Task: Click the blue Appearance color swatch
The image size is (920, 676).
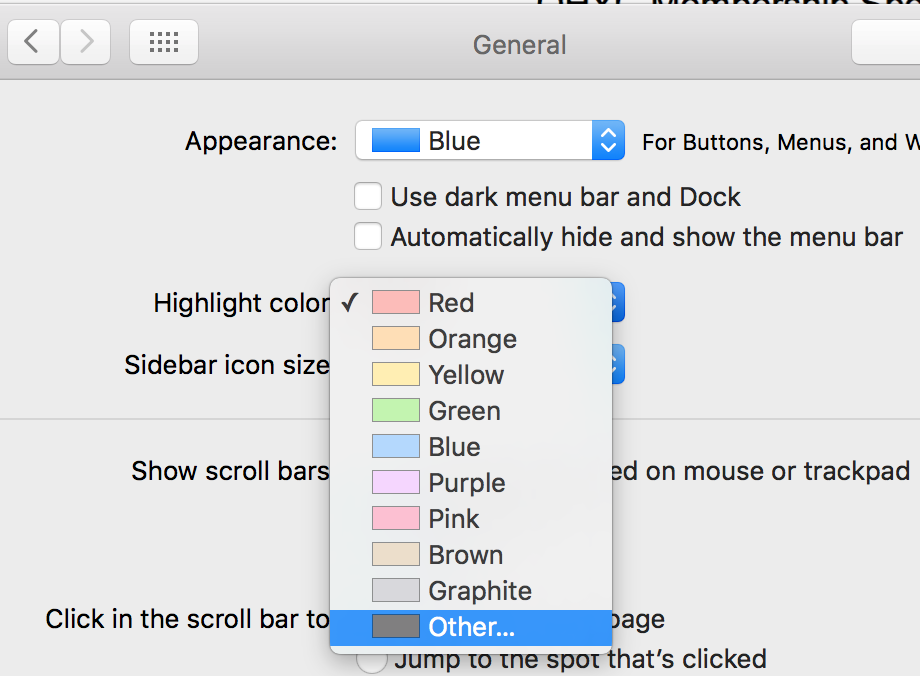Action: 395,141
